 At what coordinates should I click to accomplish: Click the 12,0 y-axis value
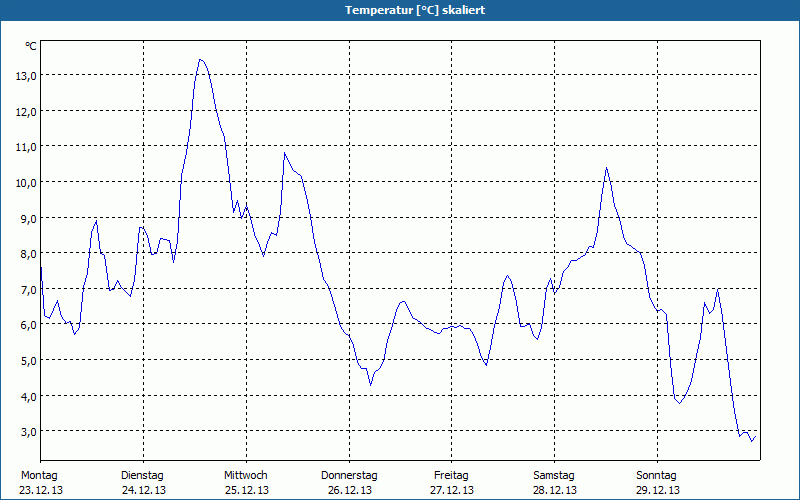(x=26, y=112)
